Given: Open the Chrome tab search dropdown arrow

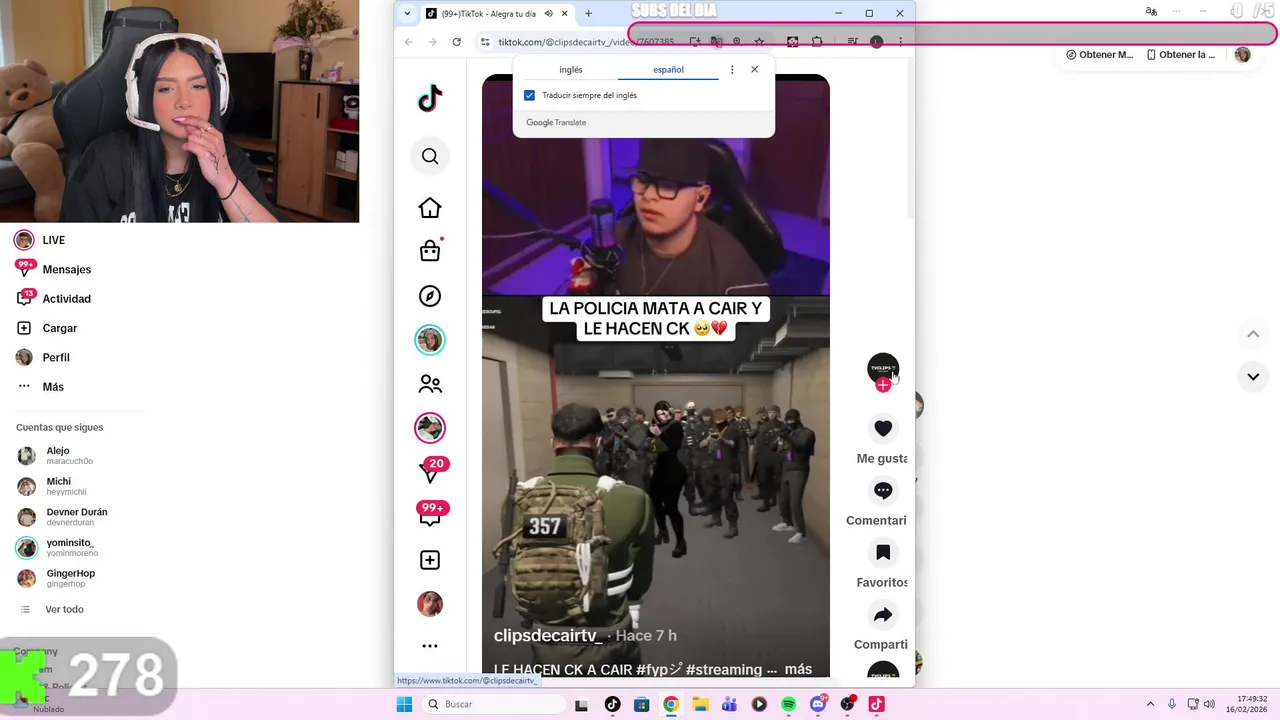Looking at the screenshot, I should [x=407, y=14].
